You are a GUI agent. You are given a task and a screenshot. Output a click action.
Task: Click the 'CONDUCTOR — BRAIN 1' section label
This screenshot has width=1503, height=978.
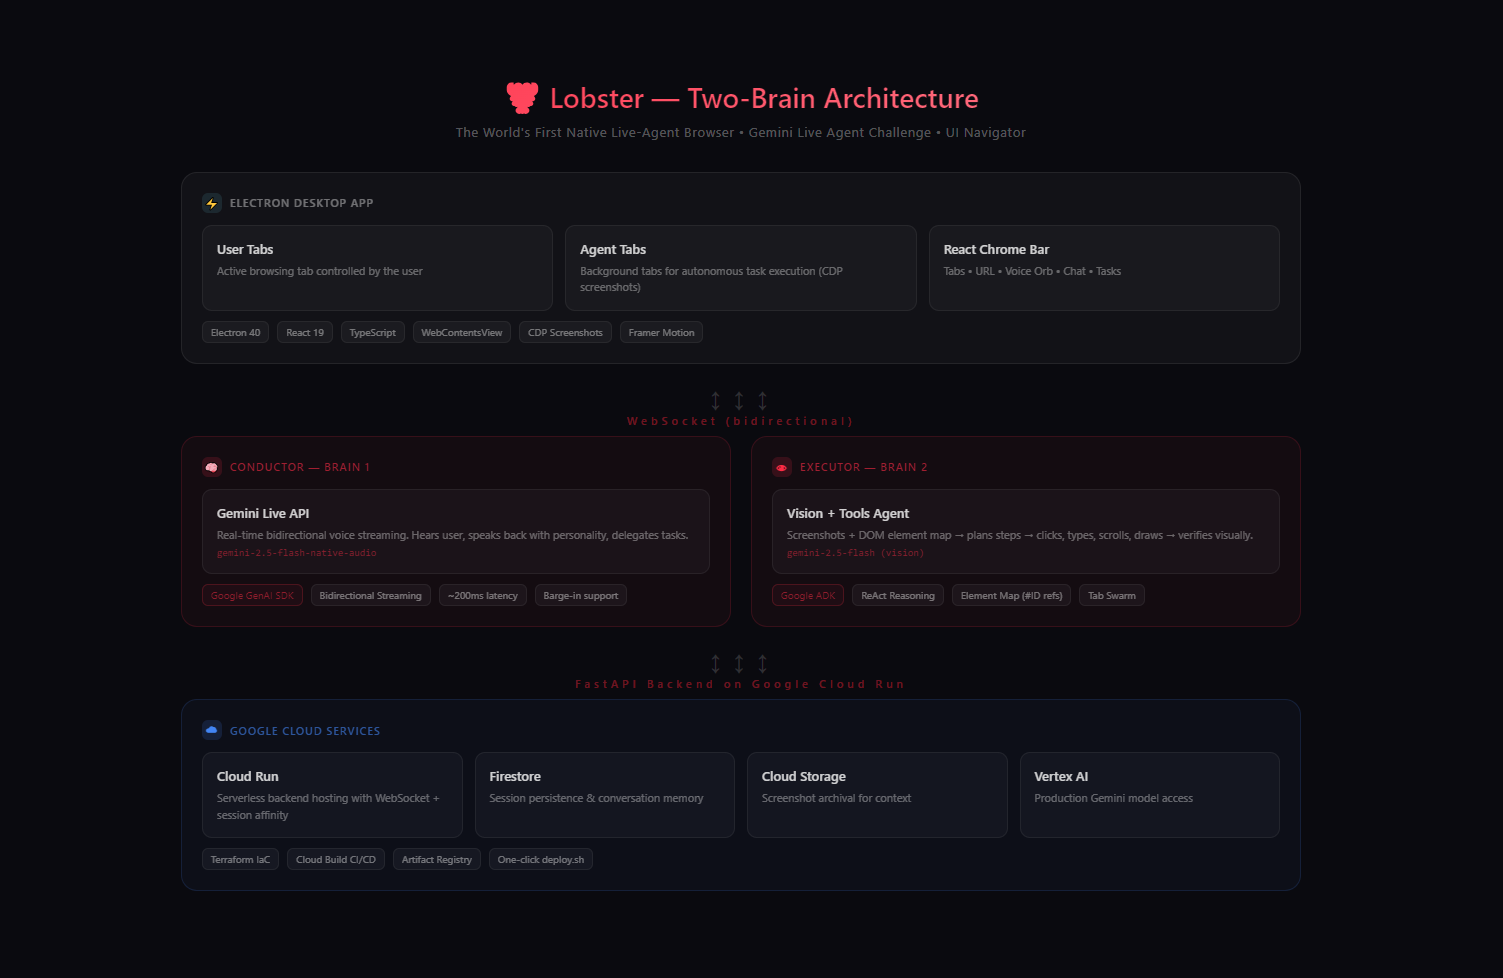tap(300, 467)
